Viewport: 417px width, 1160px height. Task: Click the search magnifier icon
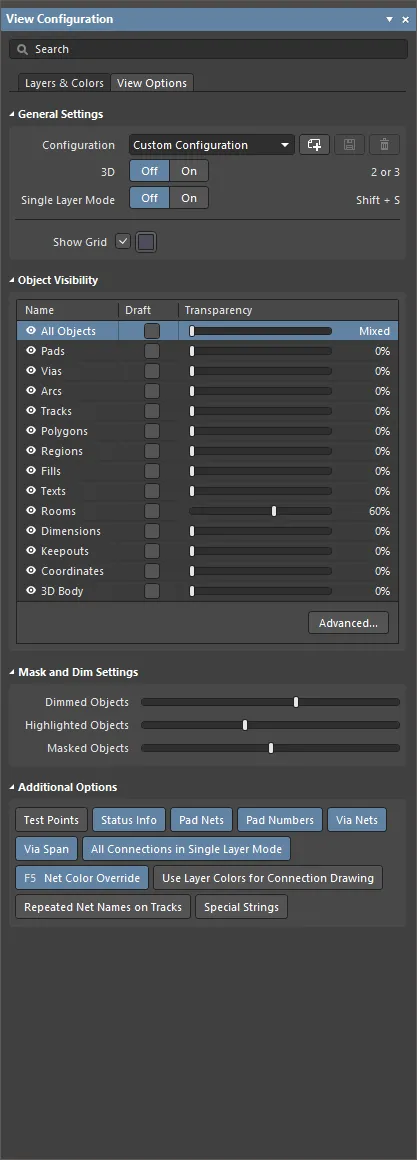pyautogui.click(x=22, y=50)
